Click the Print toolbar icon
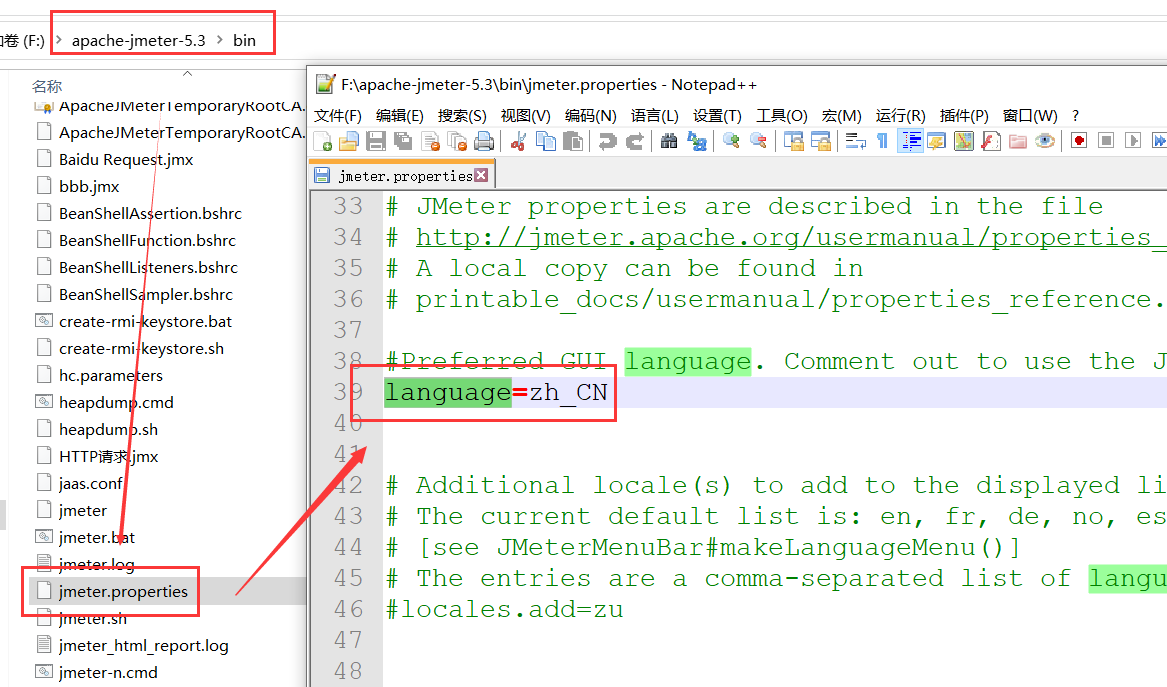Image resolution: width=1167 pixels, height=687 pixels. (484, 141)
